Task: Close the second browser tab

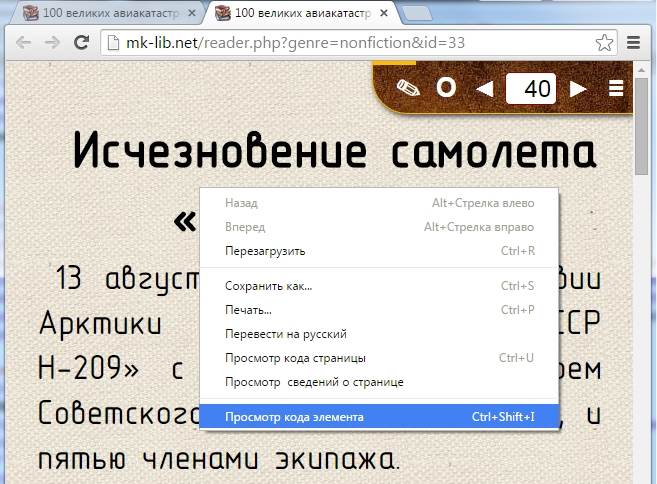Action: tap(383, 13)
